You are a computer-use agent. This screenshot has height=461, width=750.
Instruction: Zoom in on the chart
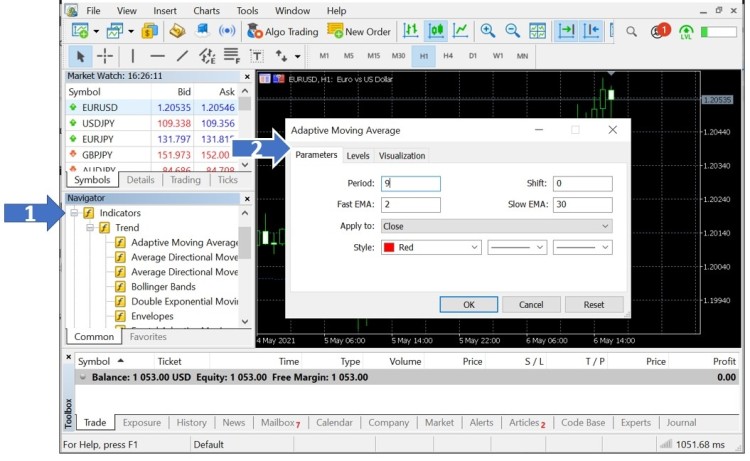[488, 31]
